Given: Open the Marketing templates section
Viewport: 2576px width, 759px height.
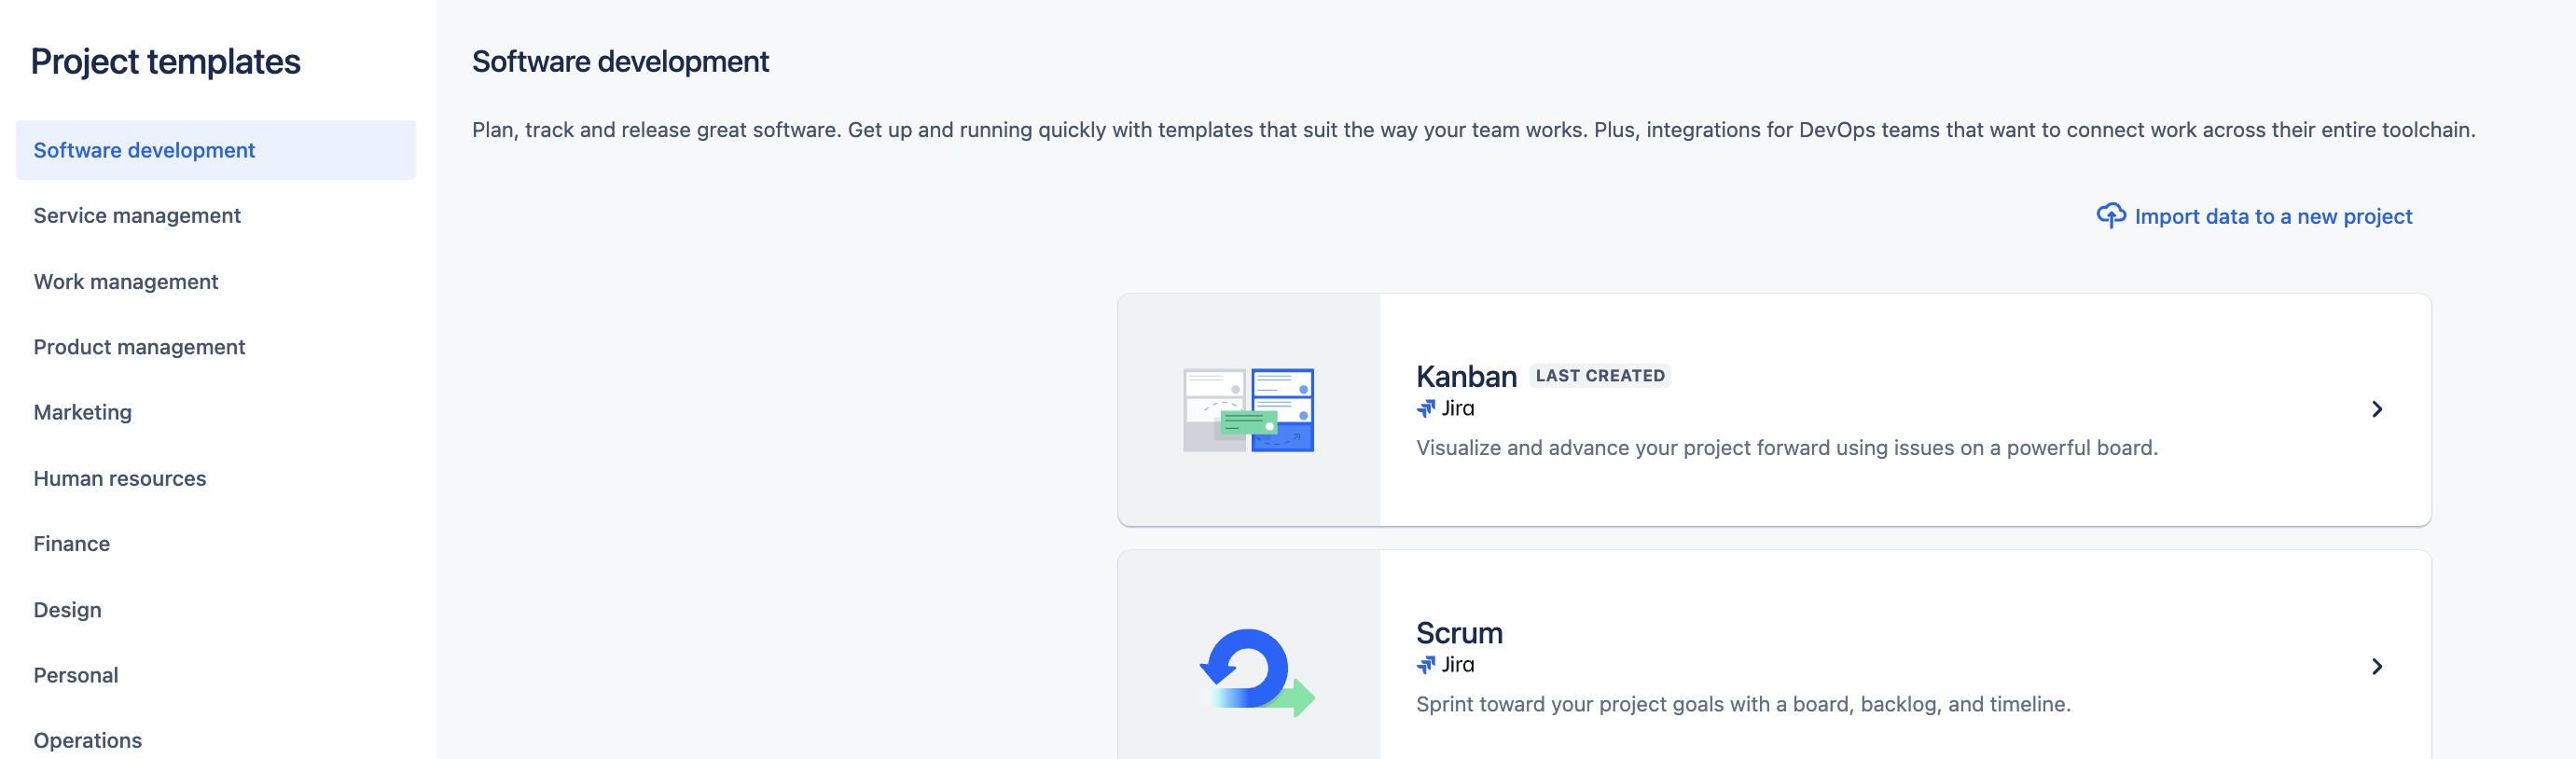Looking at the screenshot, I should point(82,412).
